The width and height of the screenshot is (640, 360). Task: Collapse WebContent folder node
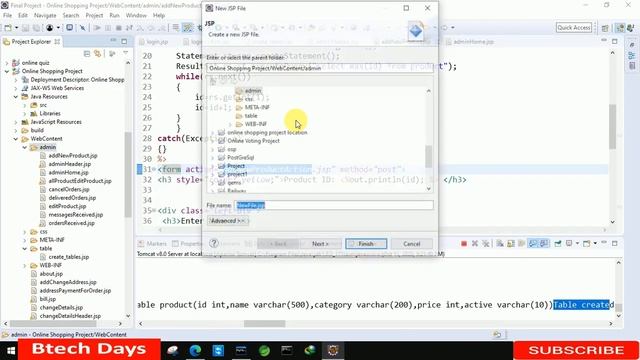16,139
